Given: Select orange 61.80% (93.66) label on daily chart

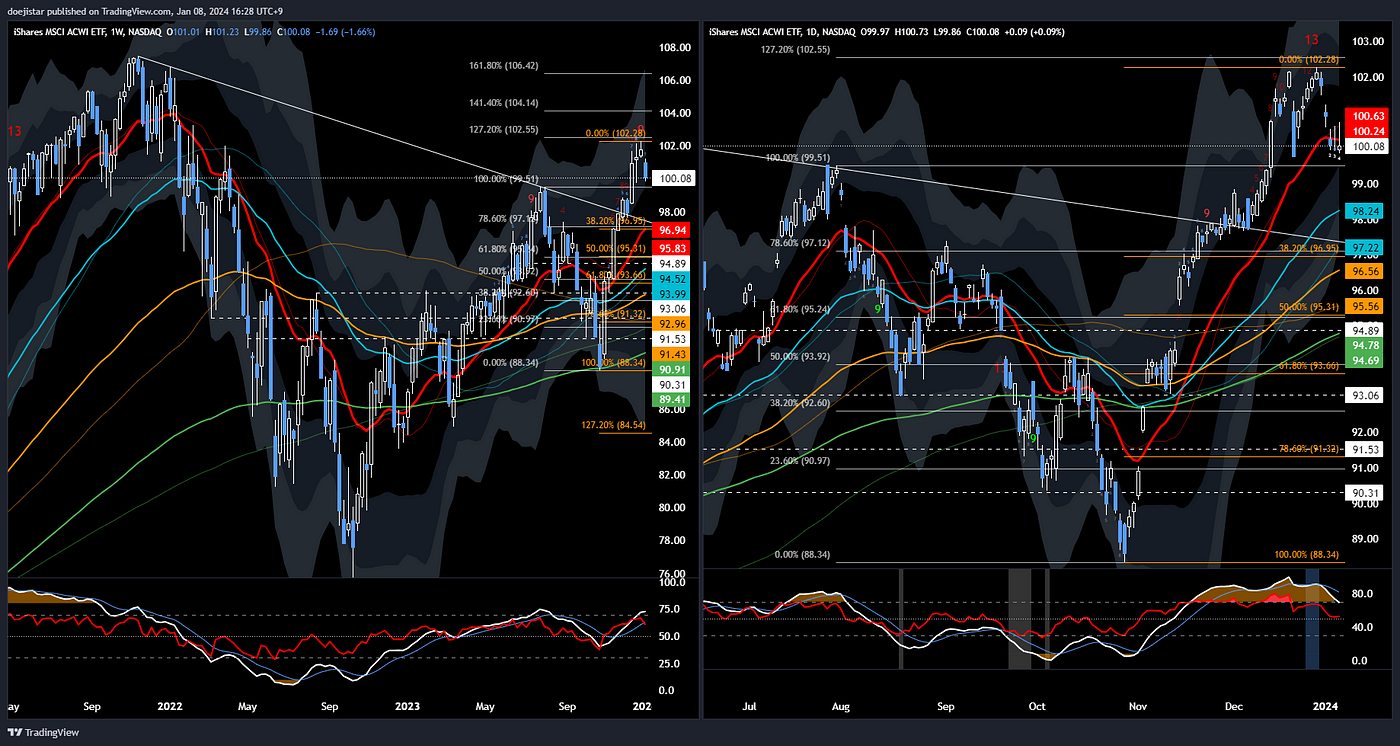Looking at the screenshot, I should click(1307, 366).
